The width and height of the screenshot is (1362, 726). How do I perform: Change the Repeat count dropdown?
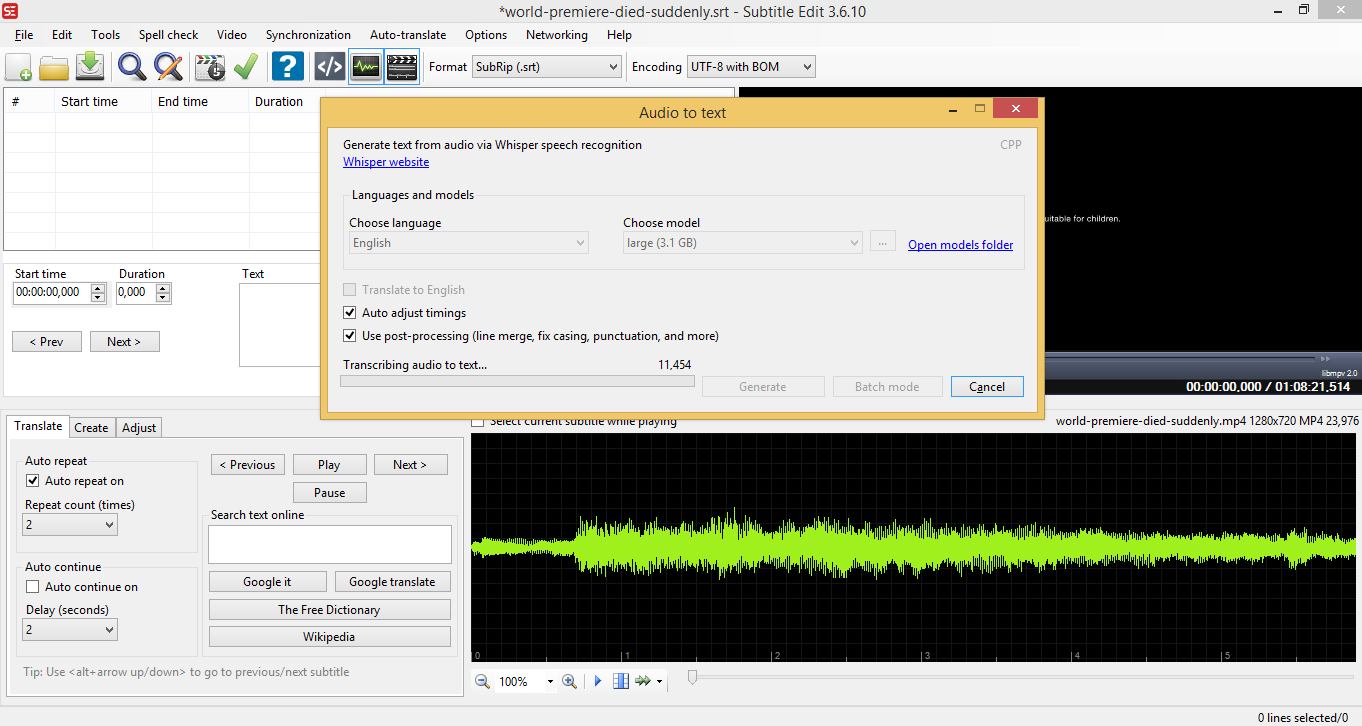(x=69, y=524)
